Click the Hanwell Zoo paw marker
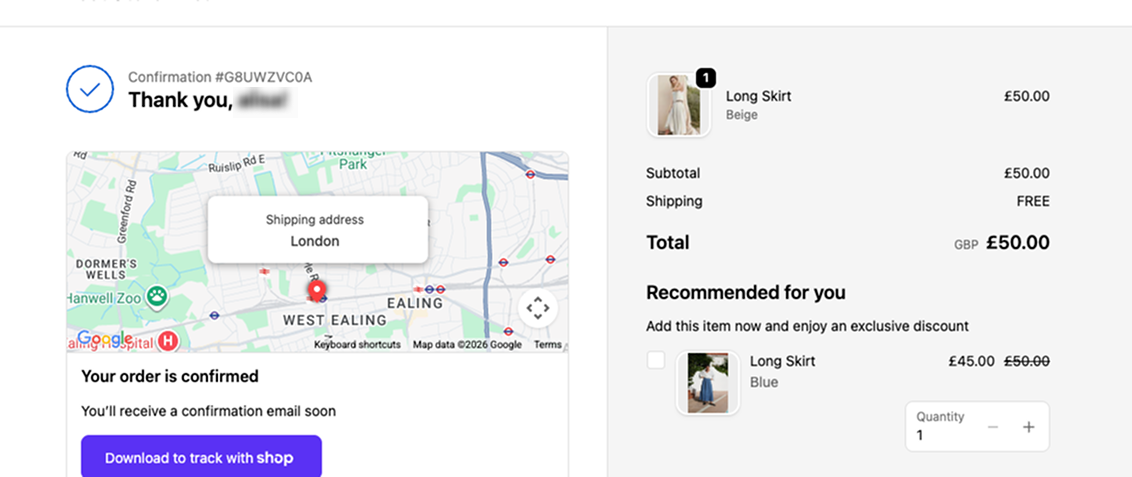This screenshot has width=1132, height=477. (x=157, y=294)
